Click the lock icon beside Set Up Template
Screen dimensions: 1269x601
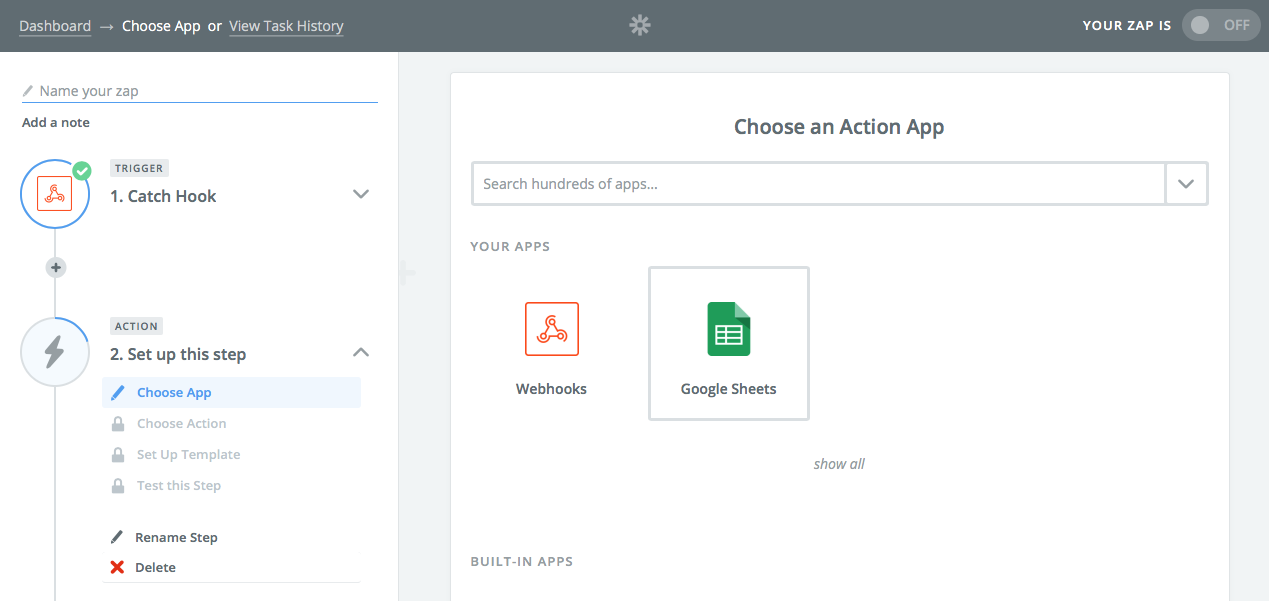click(118, 455)
